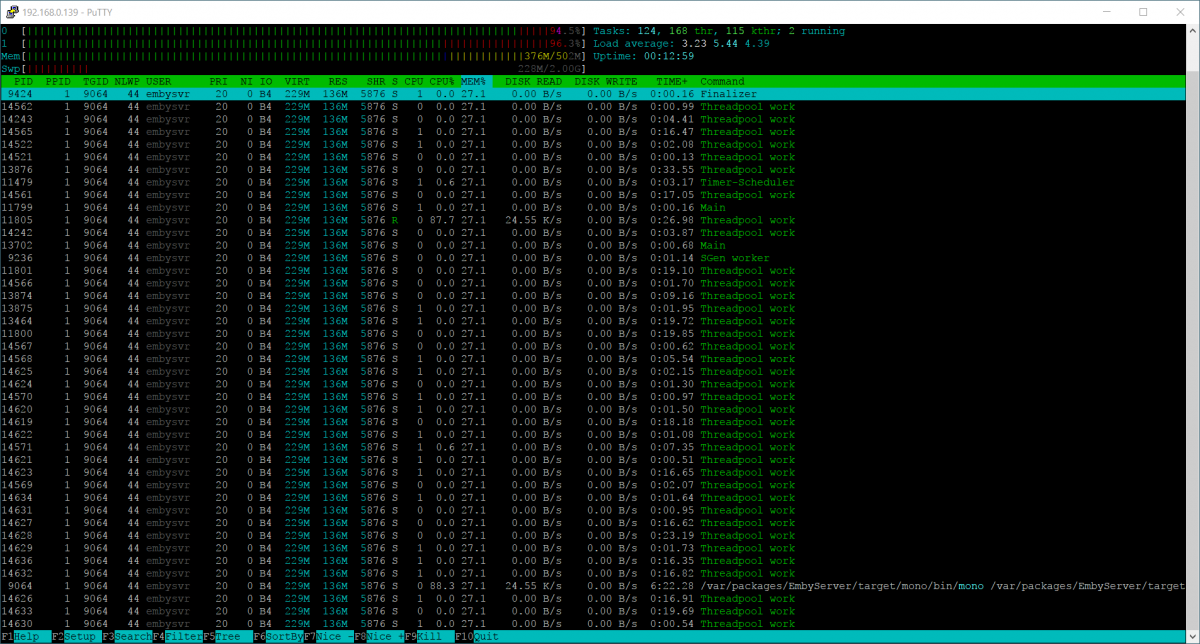Select the SGen worker process row
This screenshot has width=1200, height=644.
click(400, 258)
